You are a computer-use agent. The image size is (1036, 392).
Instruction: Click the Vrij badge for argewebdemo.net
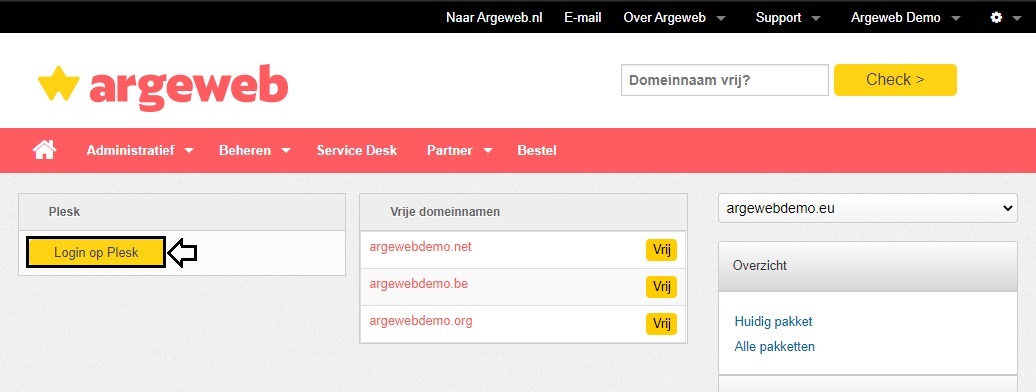point(661,250)
